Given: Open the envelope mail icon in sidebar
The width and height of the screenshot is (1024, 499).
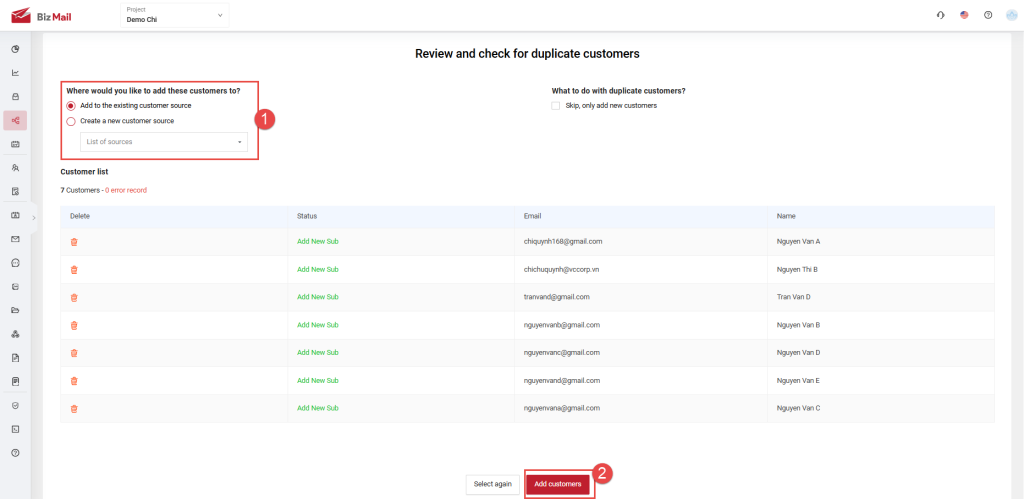Looking at the screenshot, I should 15,239.
